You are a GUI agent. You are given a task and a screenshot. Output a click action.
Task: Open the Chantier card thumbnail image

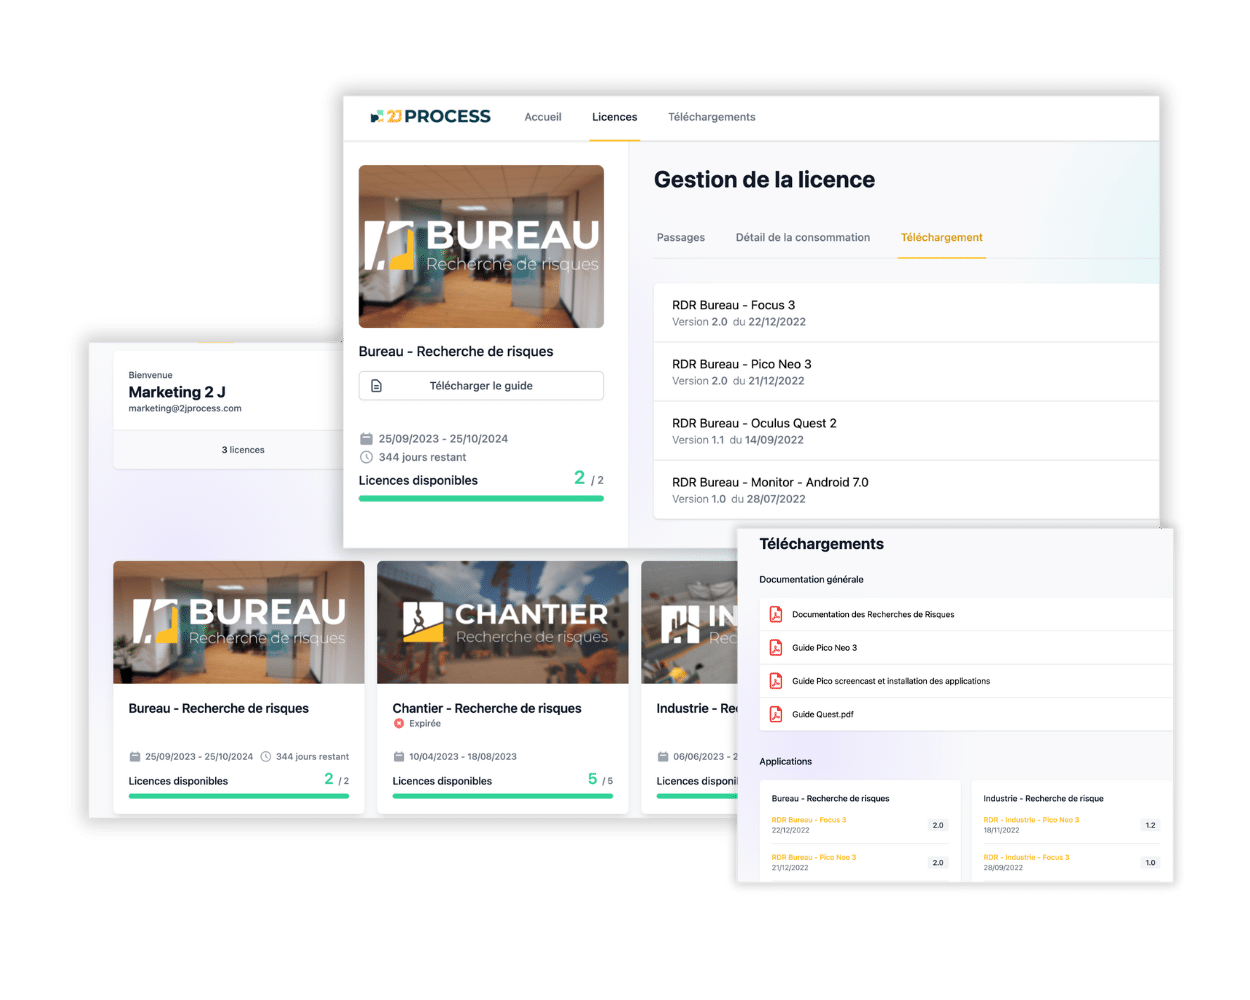click(x=503, y=622)
